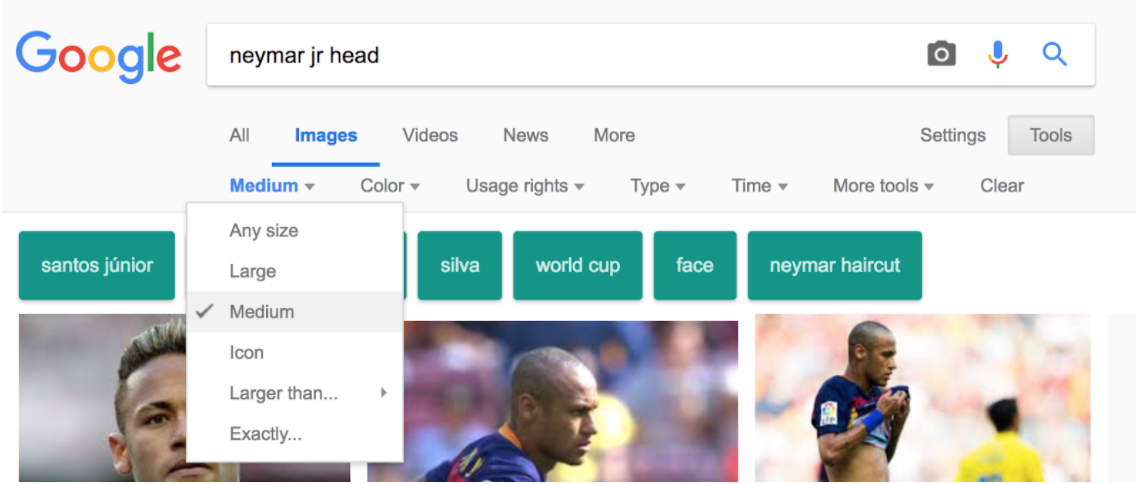Viewport: 1136px width, 484px height.
Task: Click in the search box text field
Action: (565, 55)
